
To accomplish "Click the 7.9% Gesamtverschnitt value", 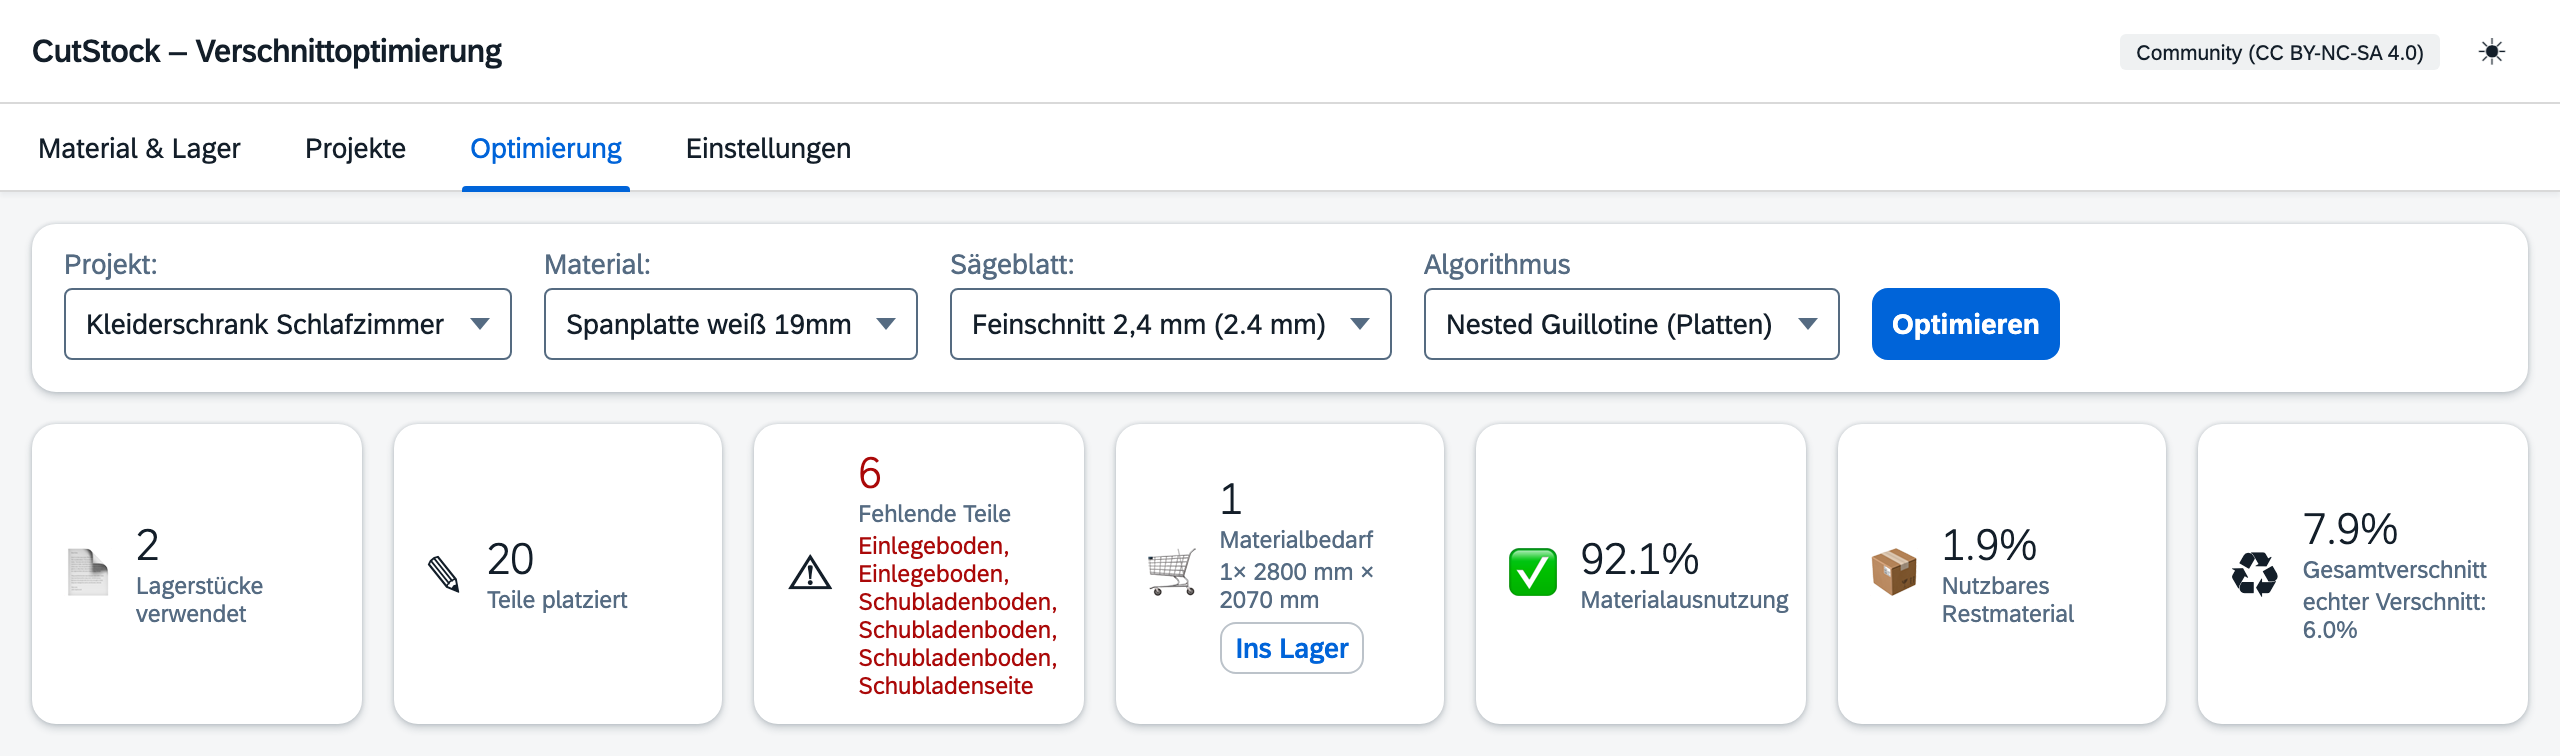I will click(2350, 528).
